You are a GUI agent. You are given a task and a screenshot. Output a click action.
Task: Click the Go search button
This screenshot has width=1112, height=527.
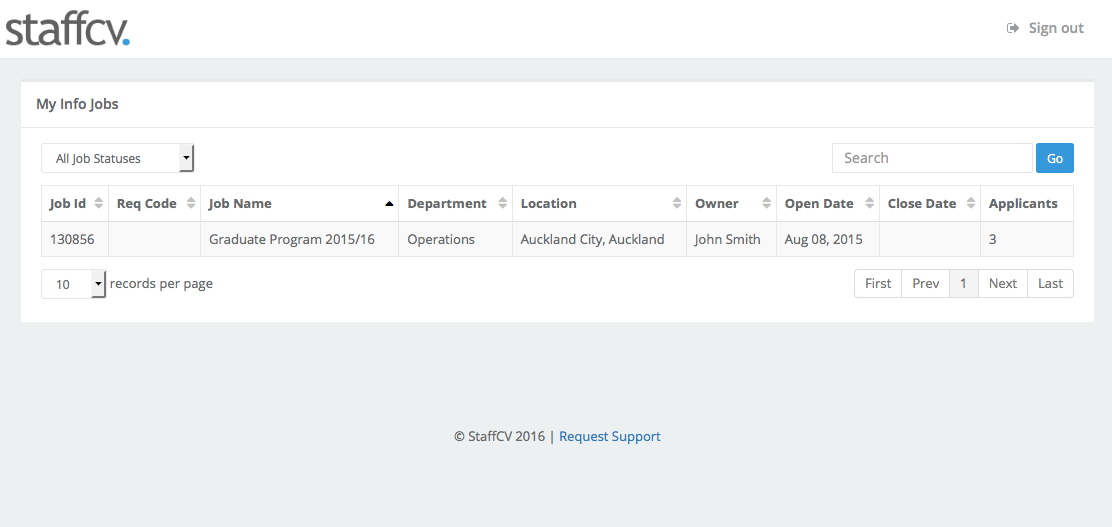1055,158
